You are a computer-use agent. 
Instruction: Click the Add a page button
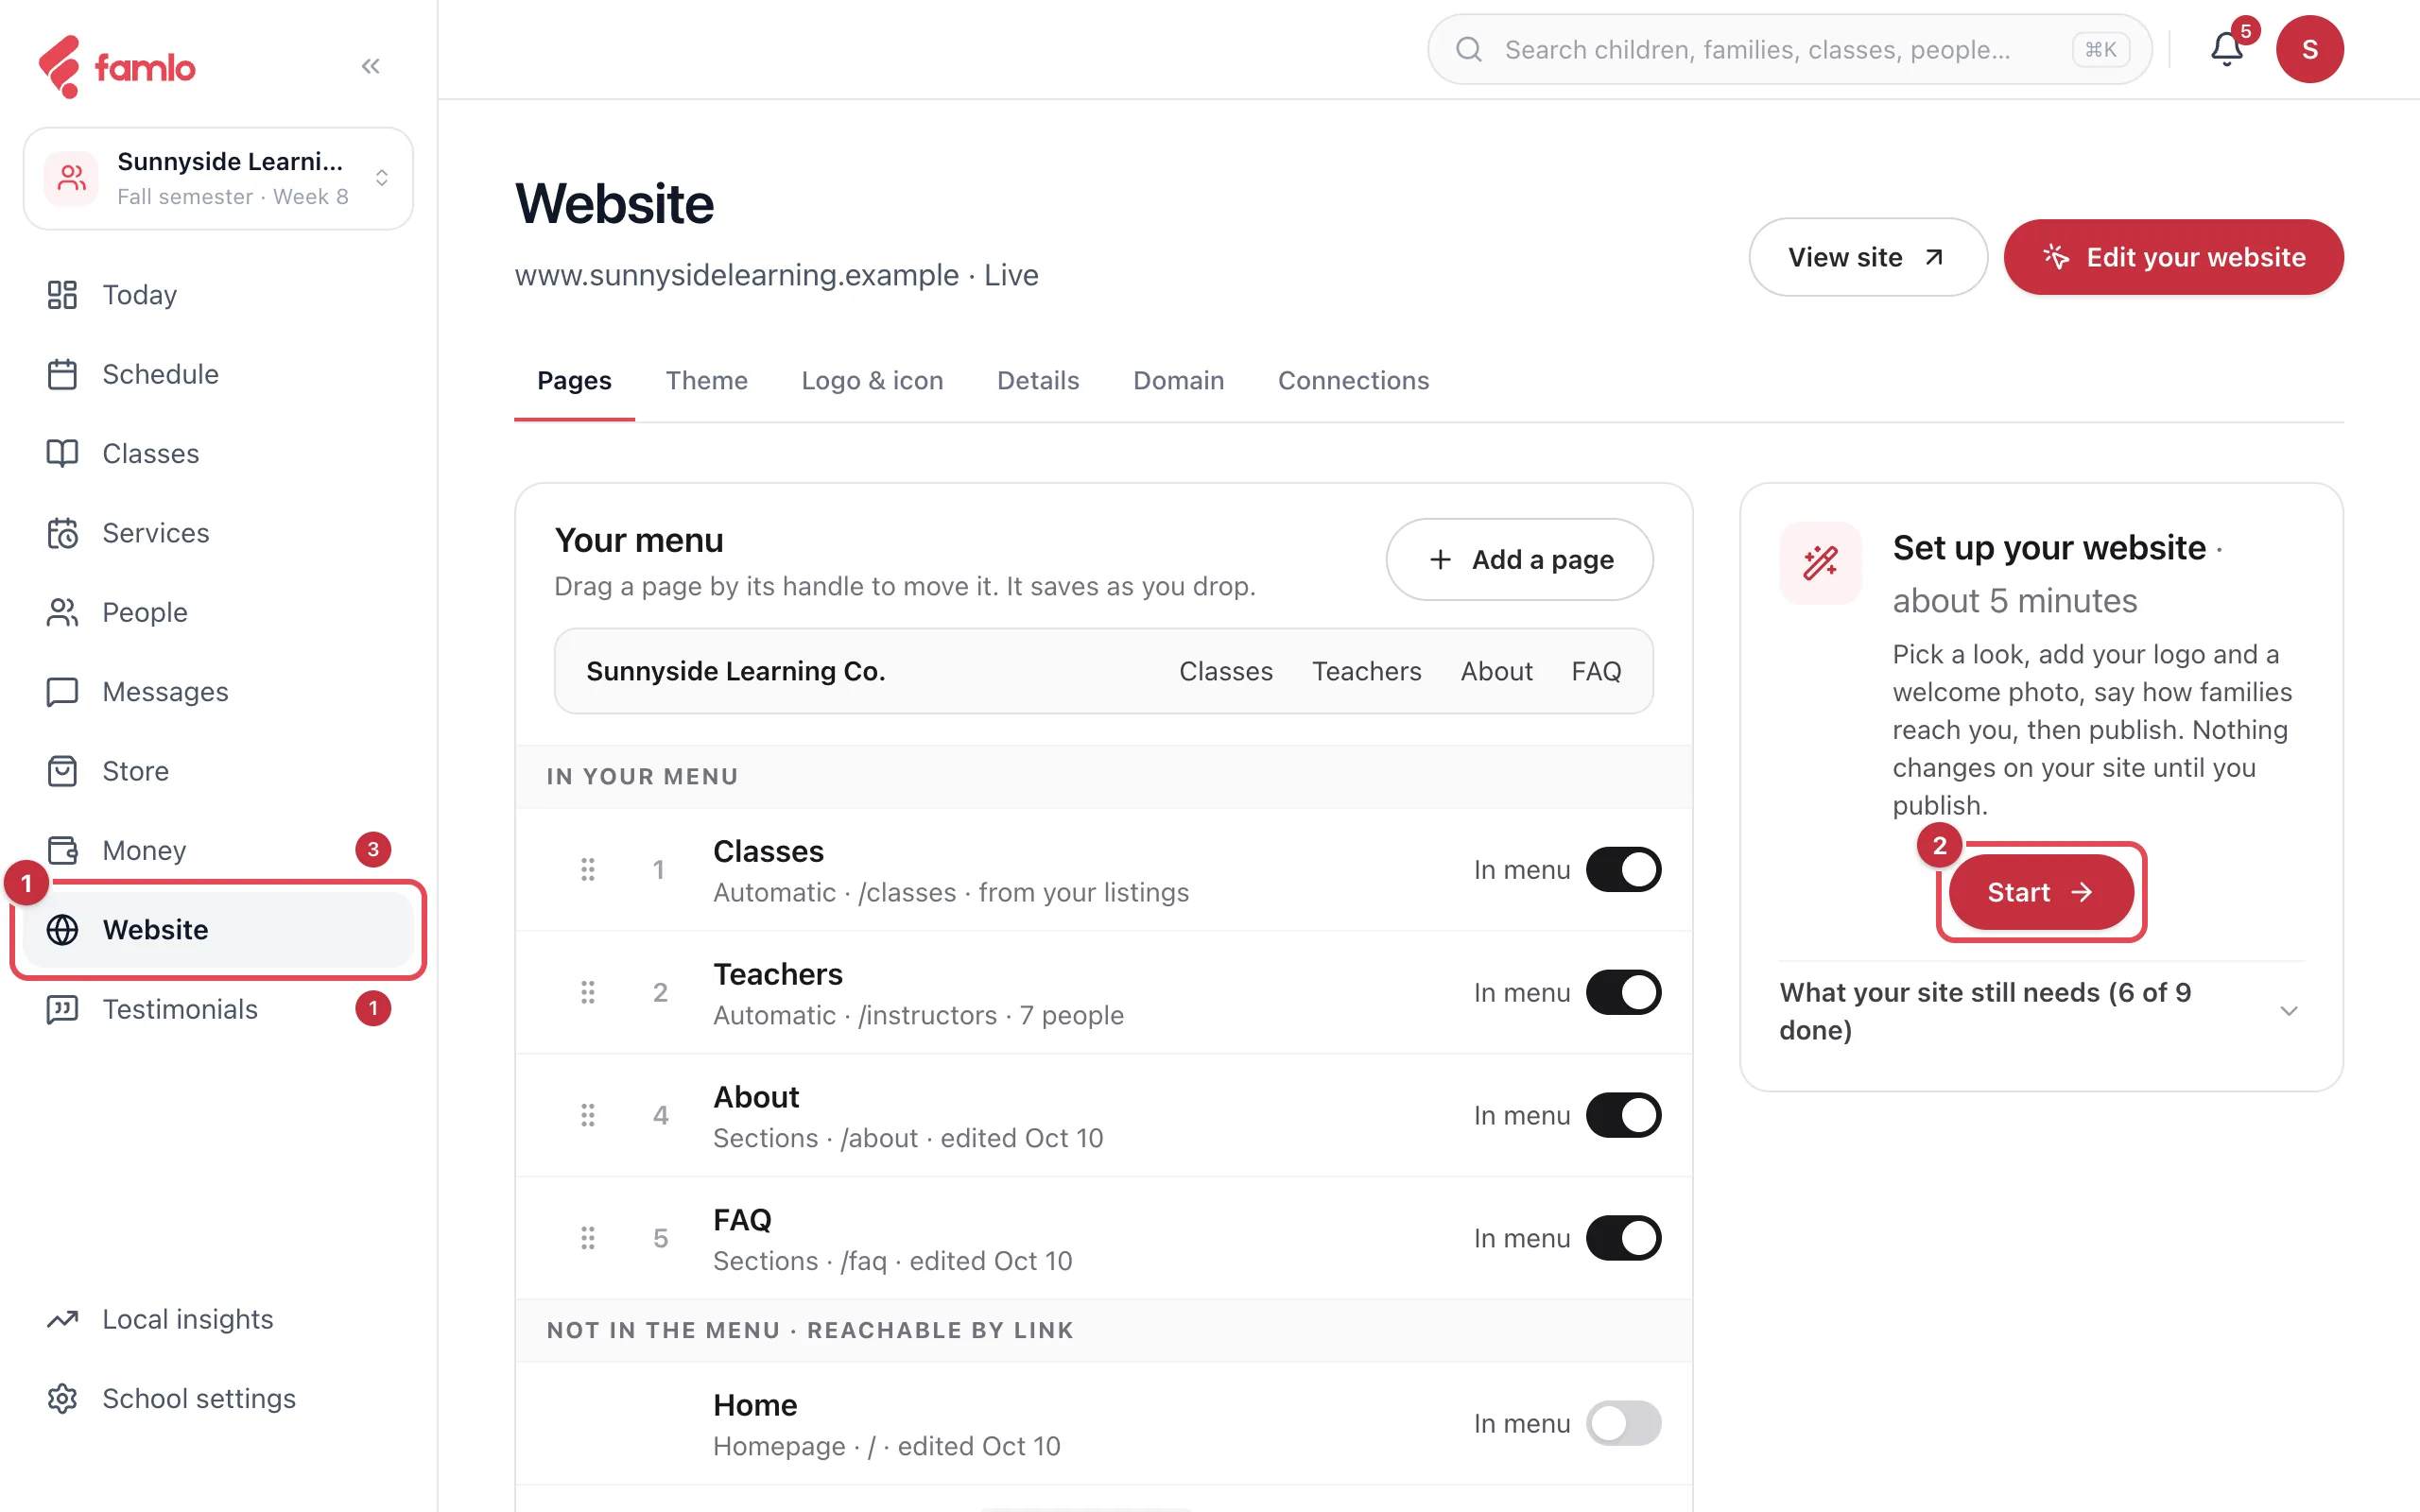tap(1519, 559)
